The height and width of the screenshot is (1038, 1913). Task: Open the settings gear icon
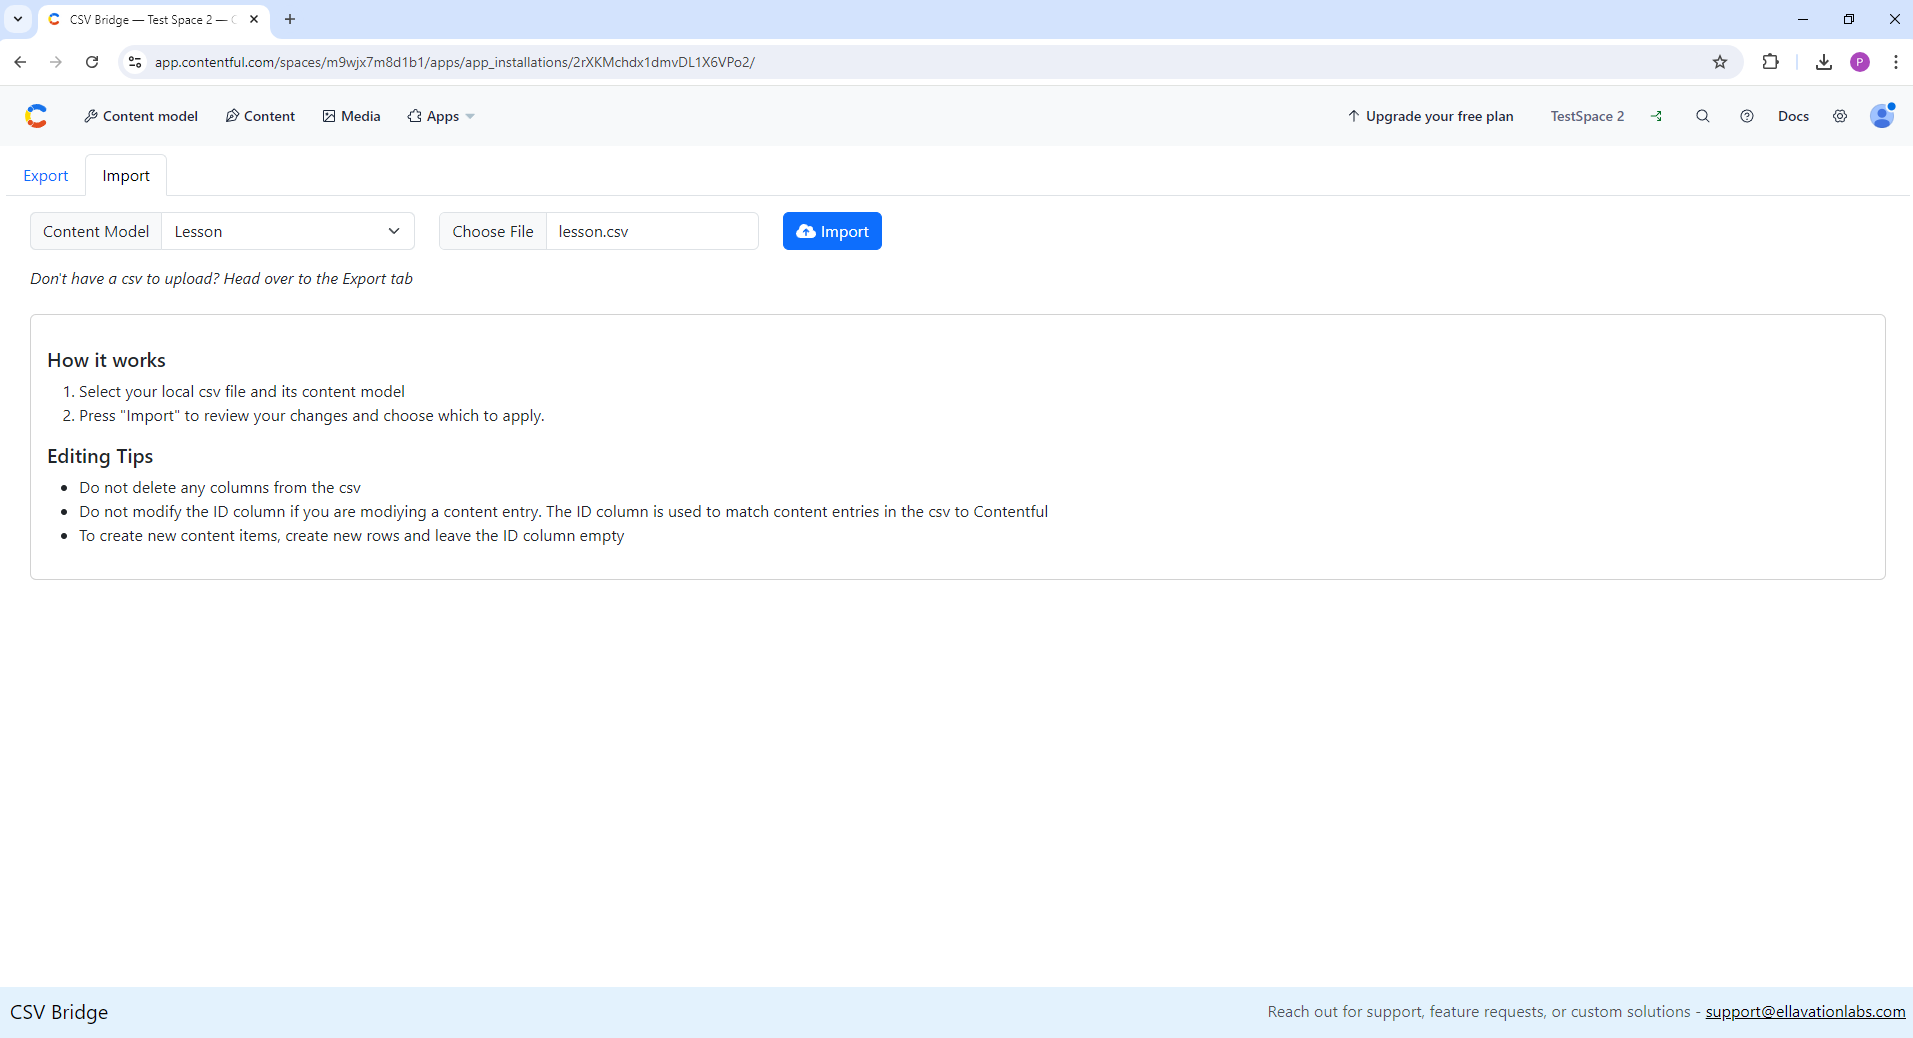tap(1840, 116)
